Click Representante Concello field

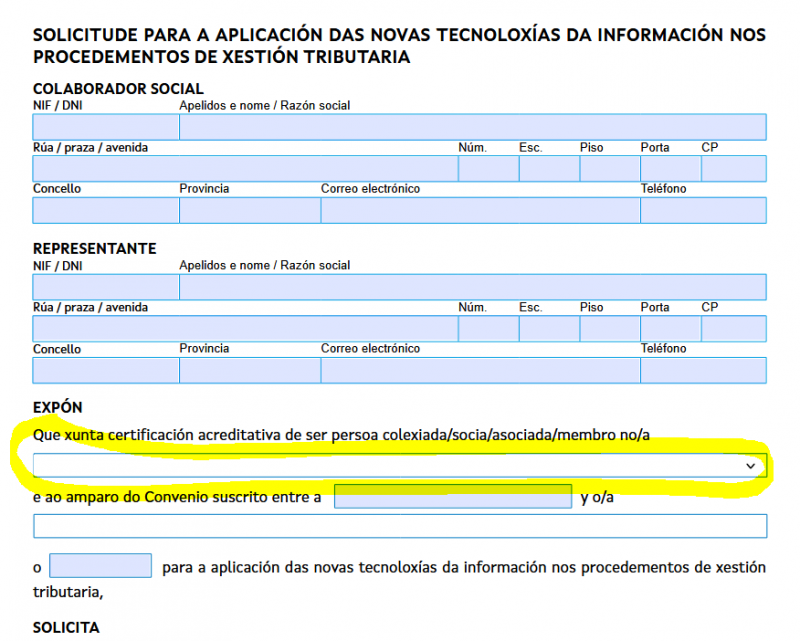pos(106,371)
